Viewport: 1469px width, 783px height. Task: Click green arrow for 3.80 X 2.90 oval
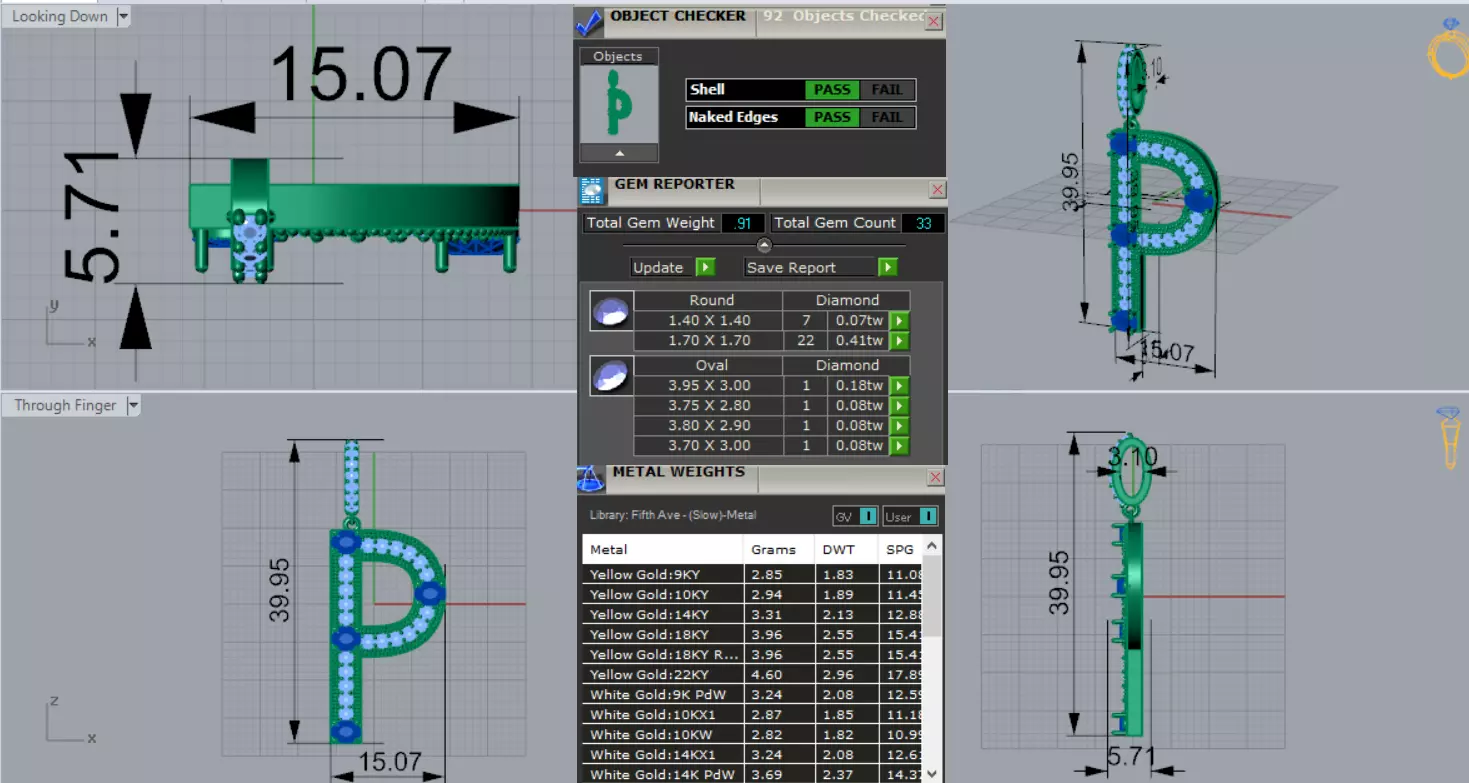(x=899, y=426)
